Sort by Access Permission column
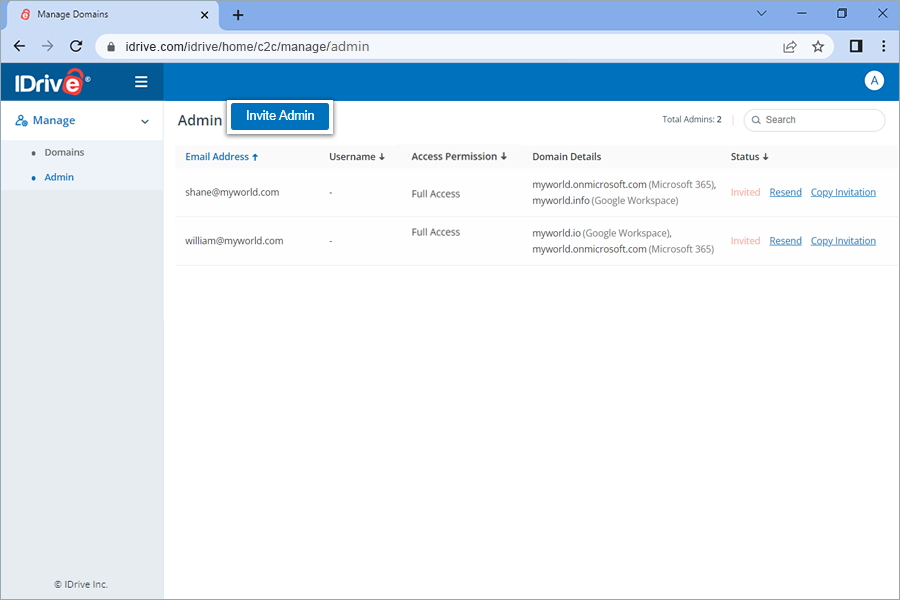The image size is (900, 600). (x=459, y=157)
